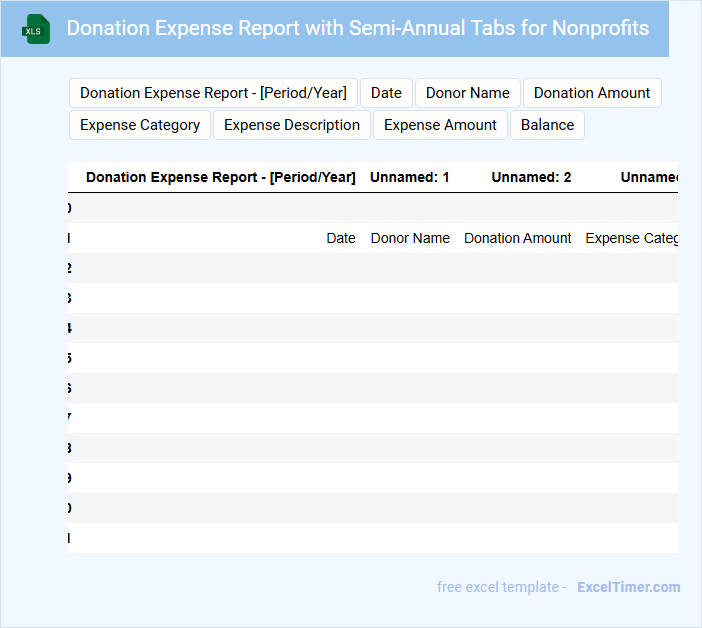This screenshot has width=702, height=628.
Task: Click the 'Unnamed: 1' column header
Action: coord(409,177)
